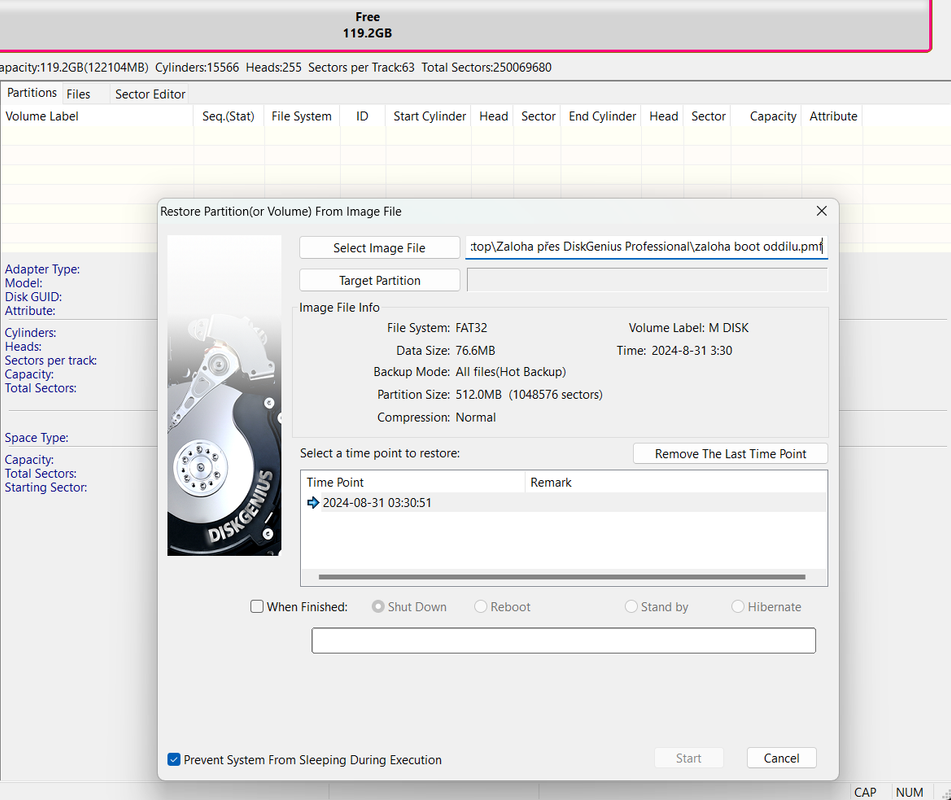
Task: Click the image file path field
Action: [x=647, y=247]
